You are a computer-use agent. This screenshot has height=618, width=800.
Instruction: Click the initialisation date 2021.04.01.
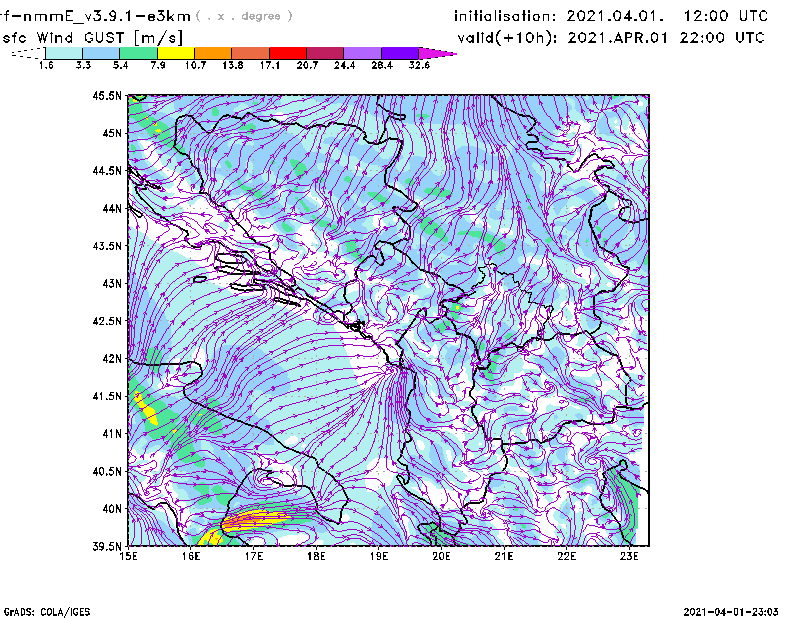(x=615, y=16)
